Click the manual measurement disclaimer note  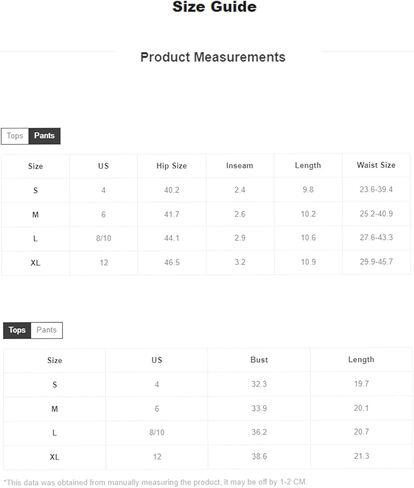click(155, 482)
